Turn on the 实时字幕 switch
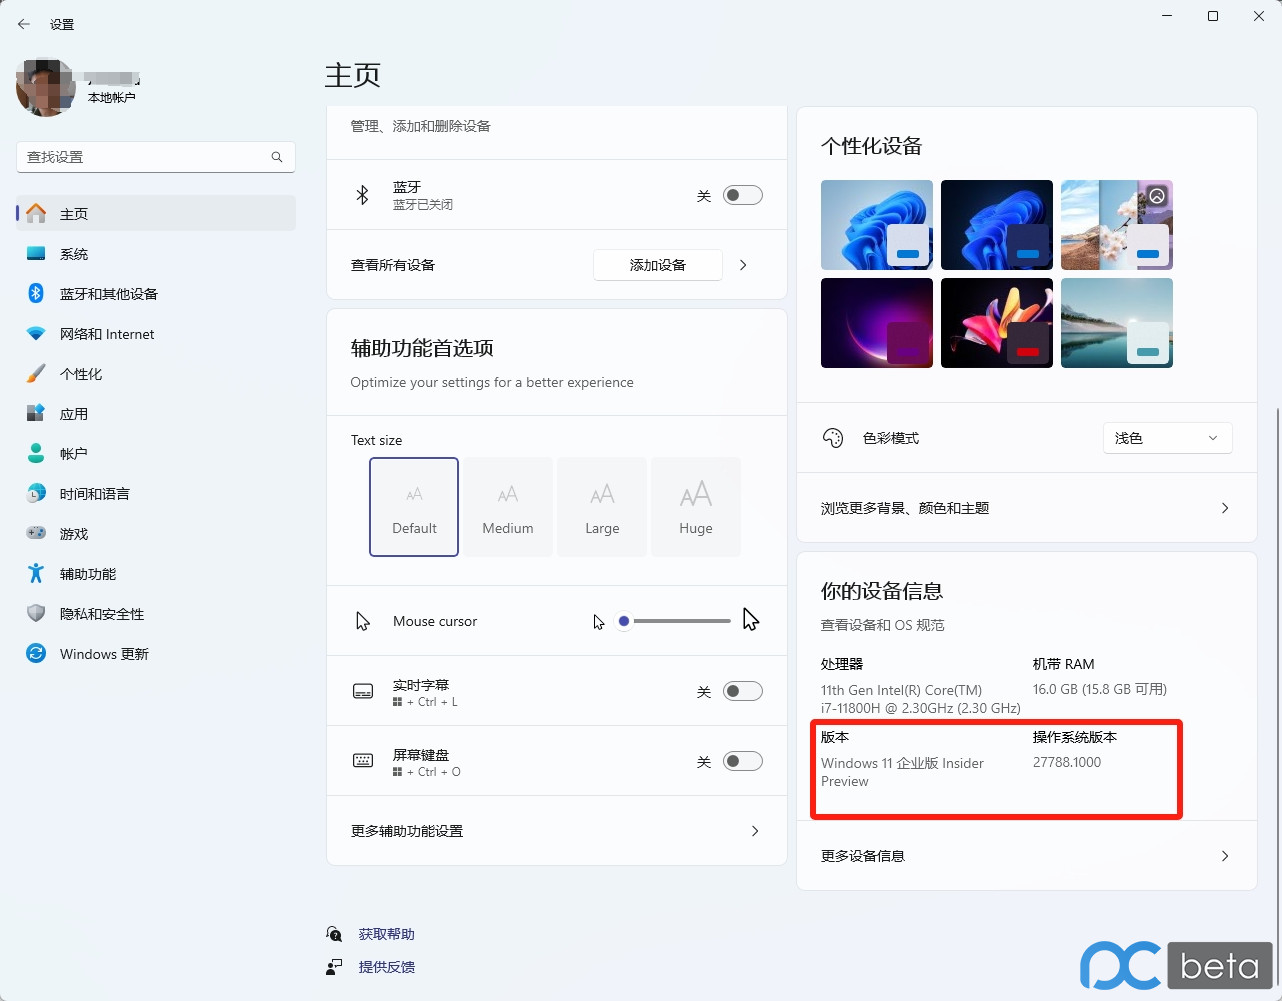 (743, 691)
